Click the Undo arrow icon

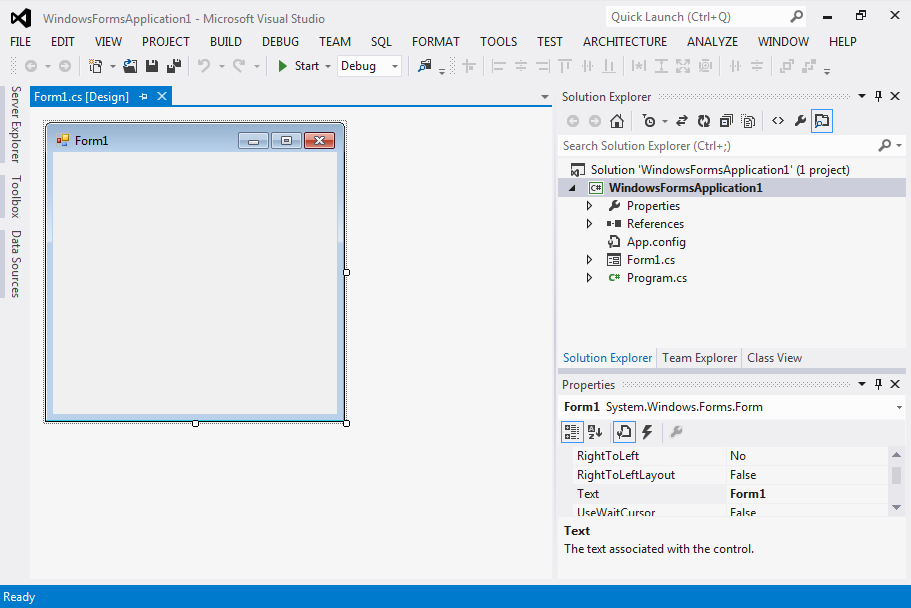(204, 66)
